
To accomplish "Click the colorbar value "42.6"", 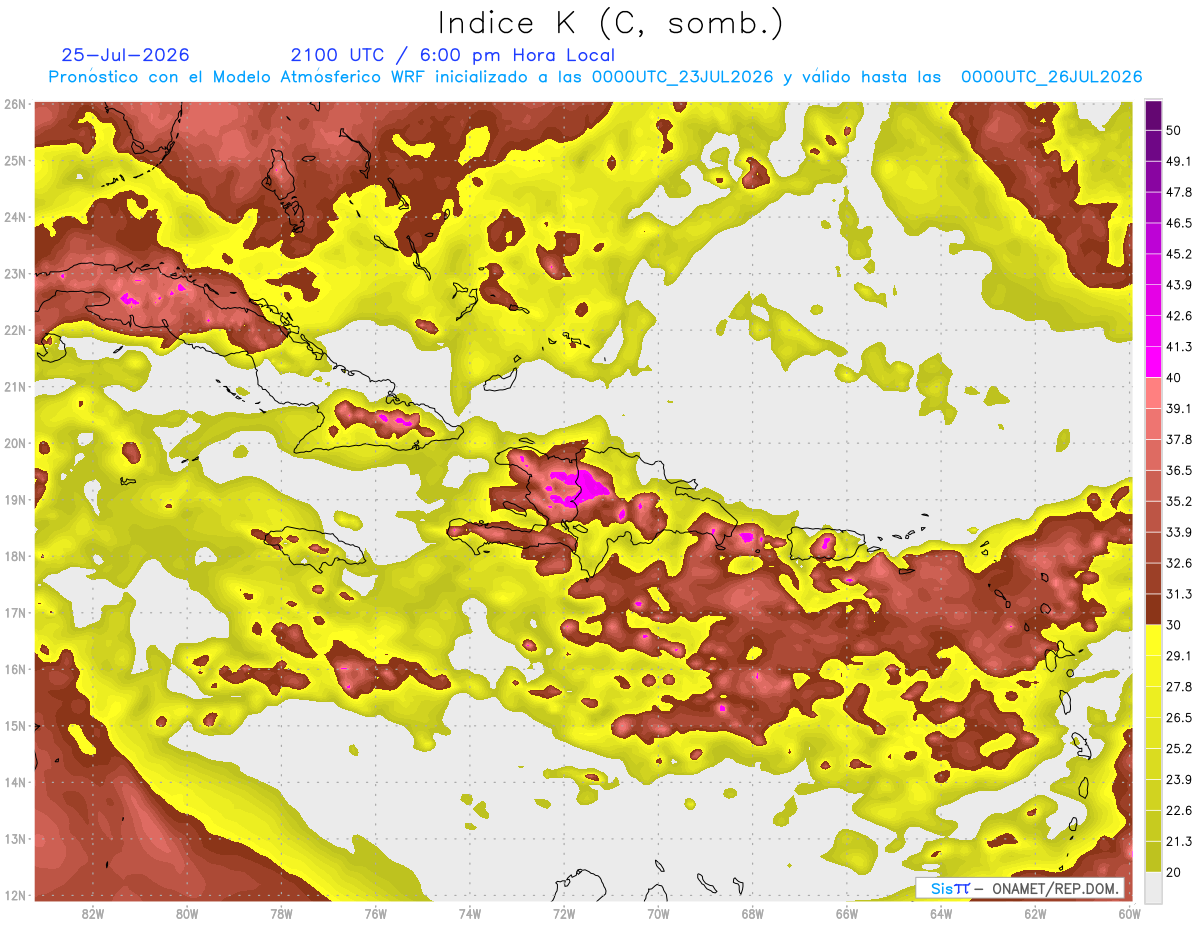I will coord(1179,316).
